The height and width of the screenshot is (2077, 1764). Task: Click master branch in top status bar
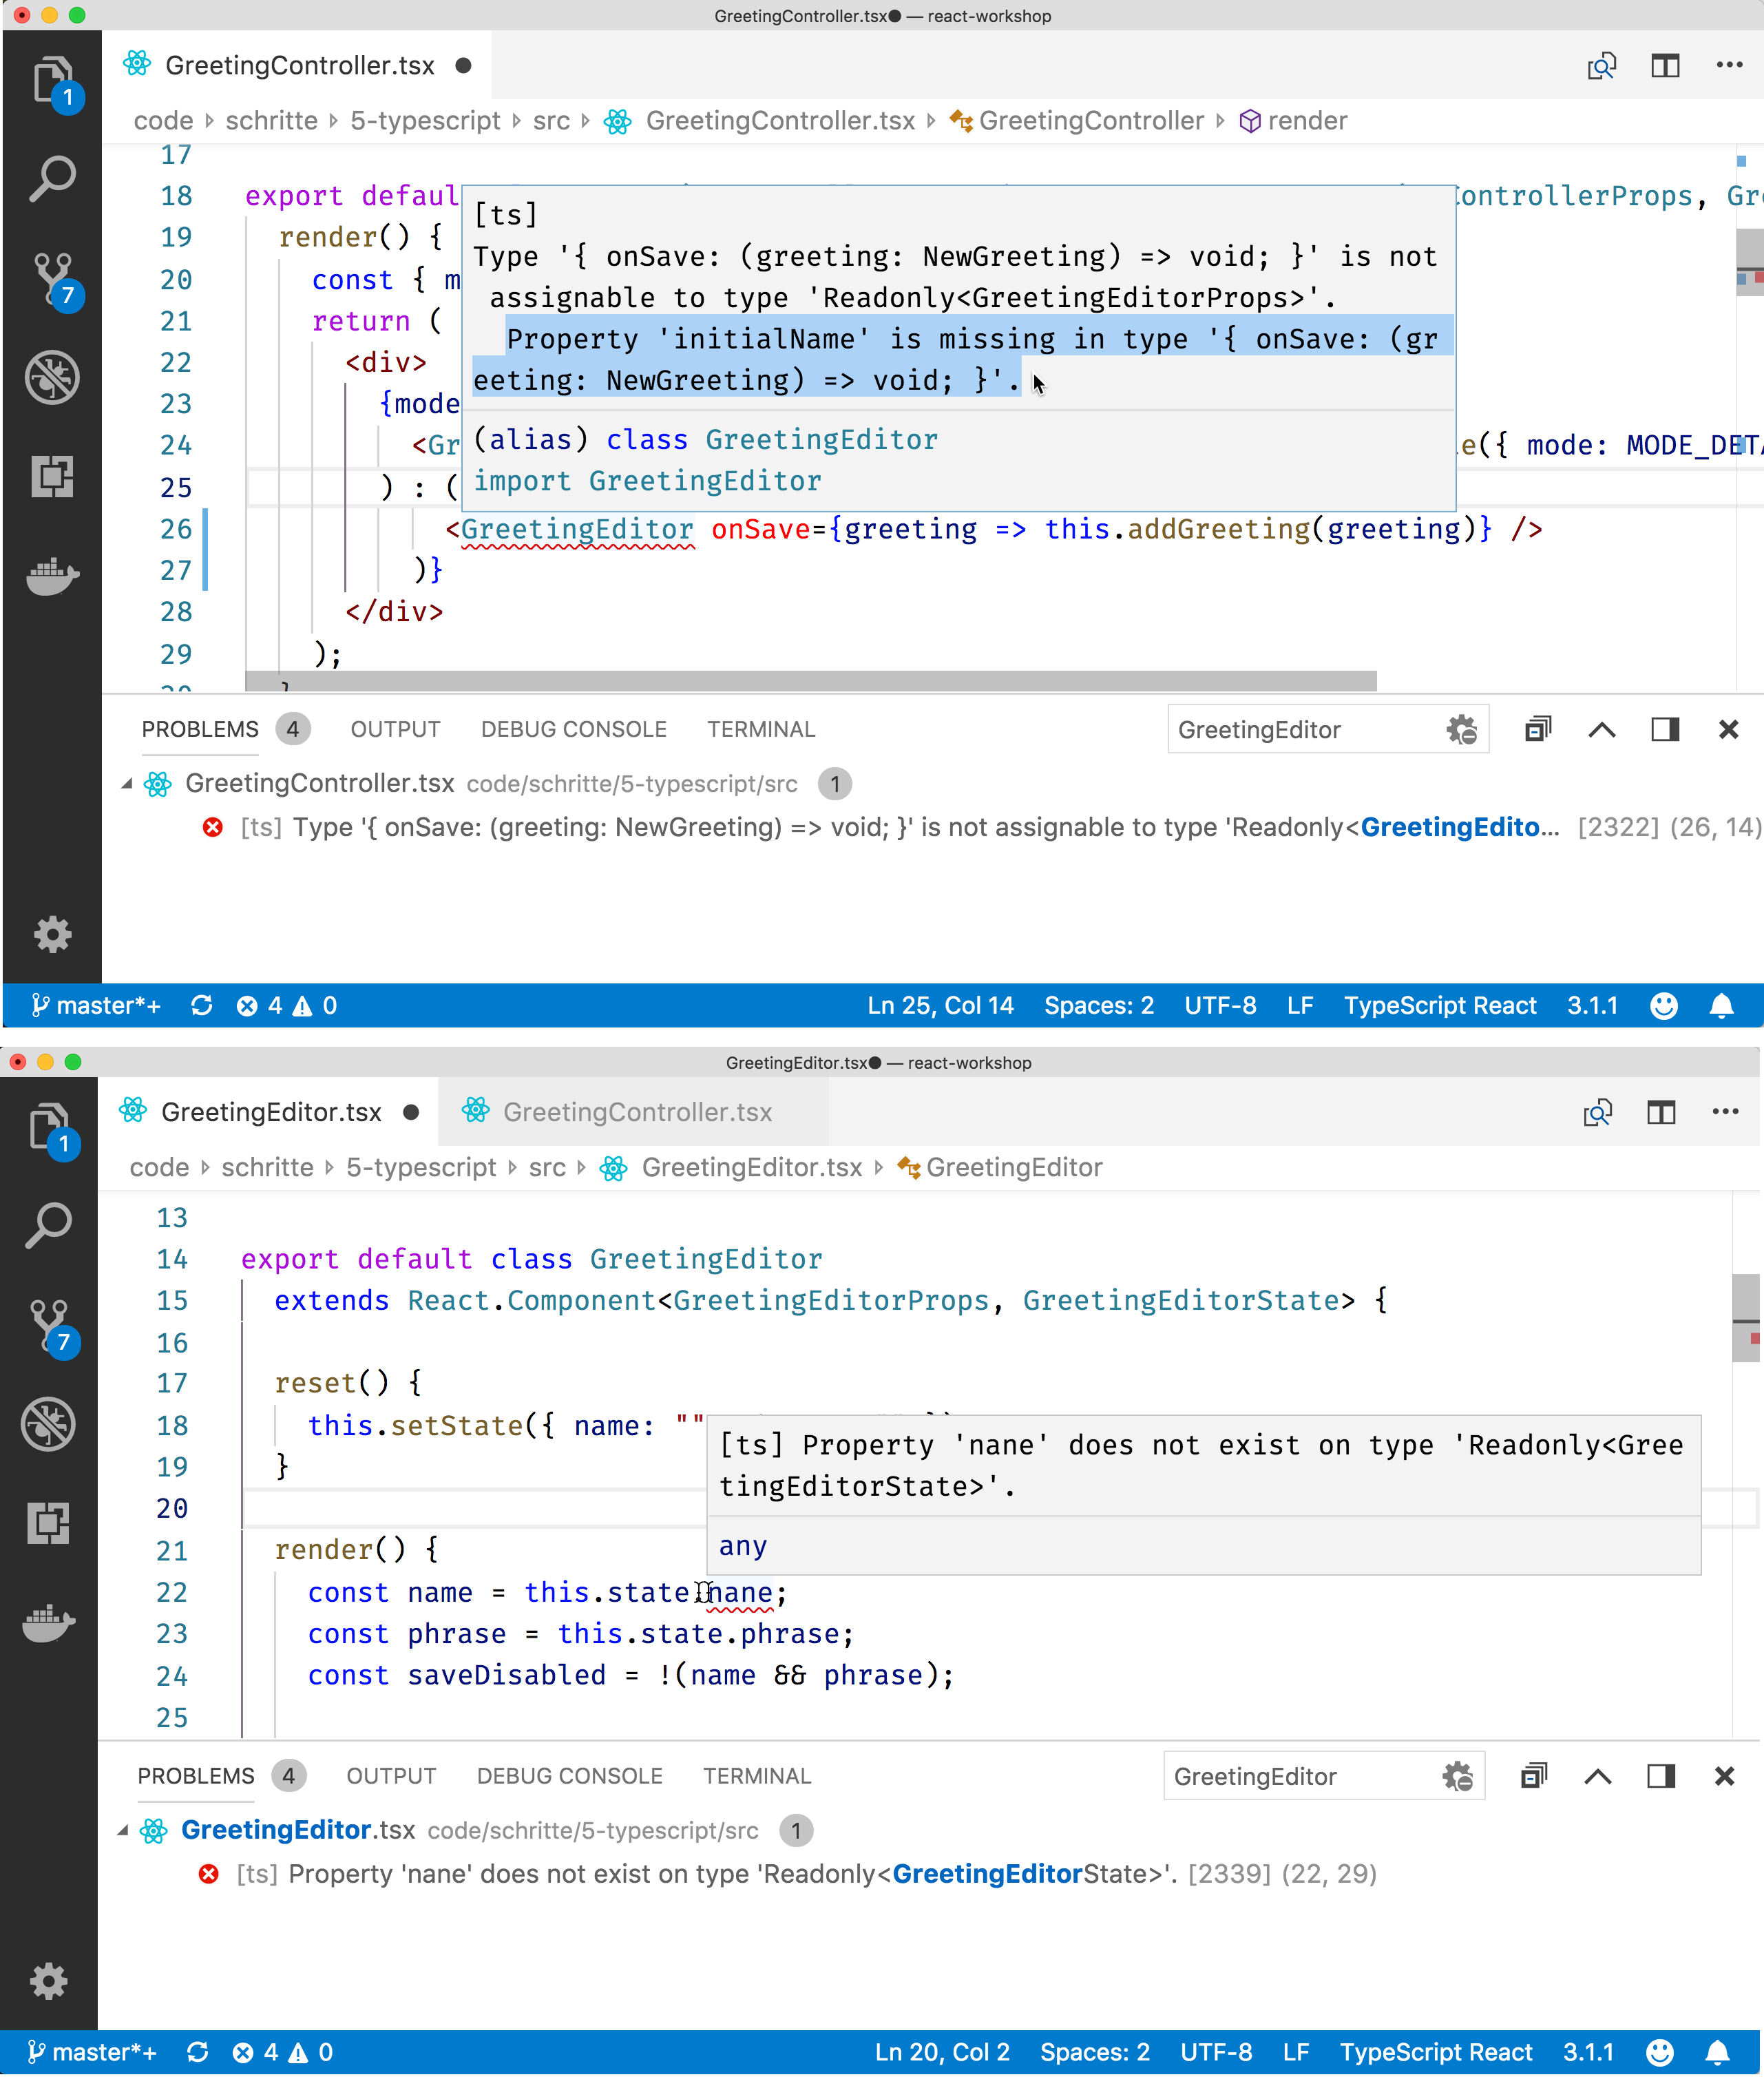[95, 1005]
